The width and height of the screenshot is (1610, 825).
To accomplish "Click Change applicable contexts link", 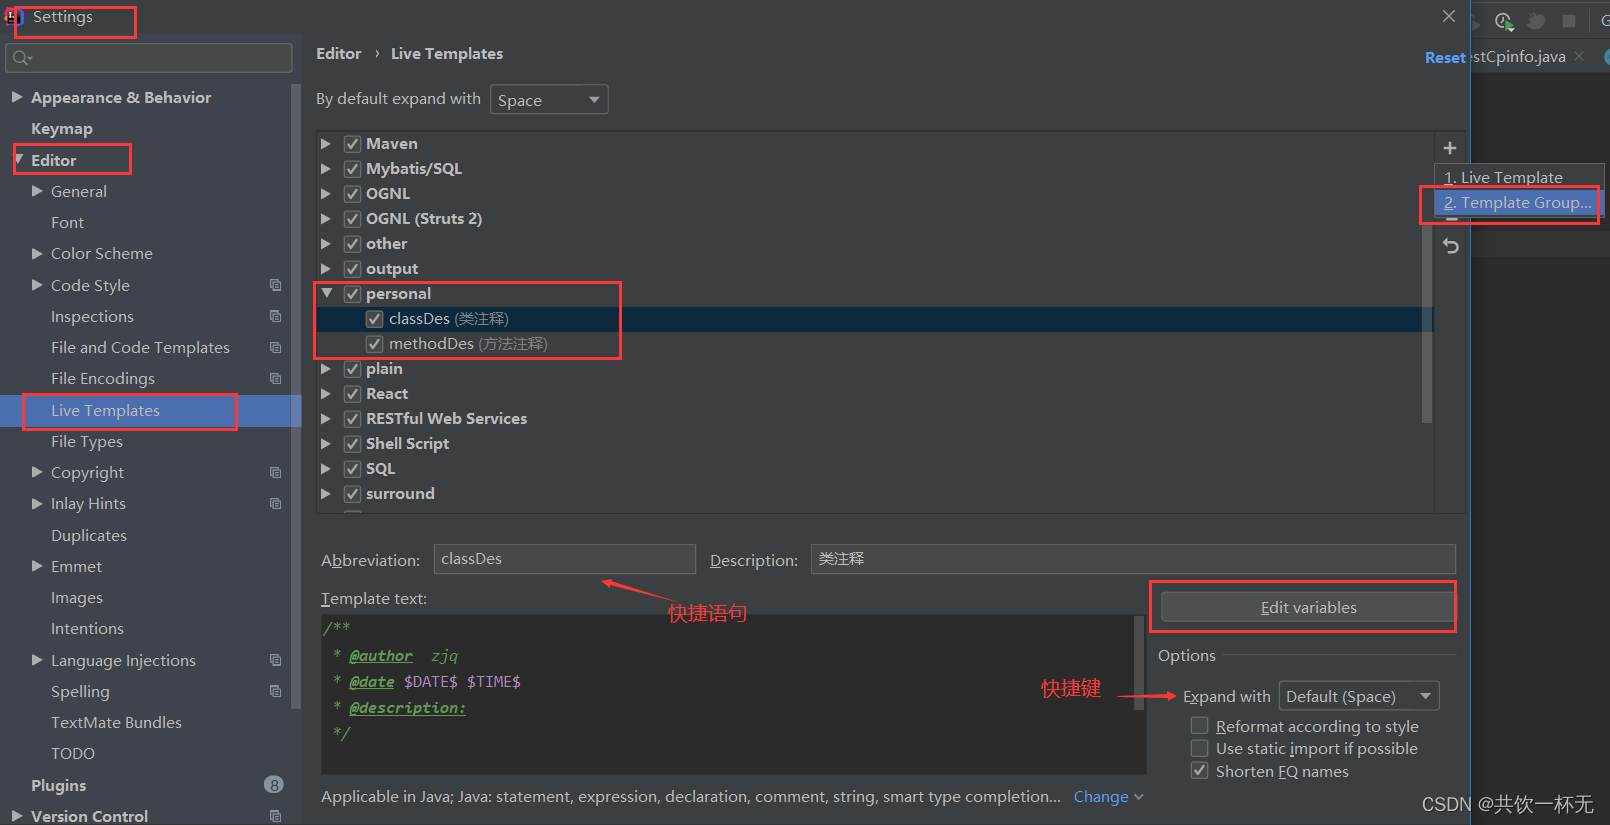I will pyautogui.click(x=1108, y=796).
